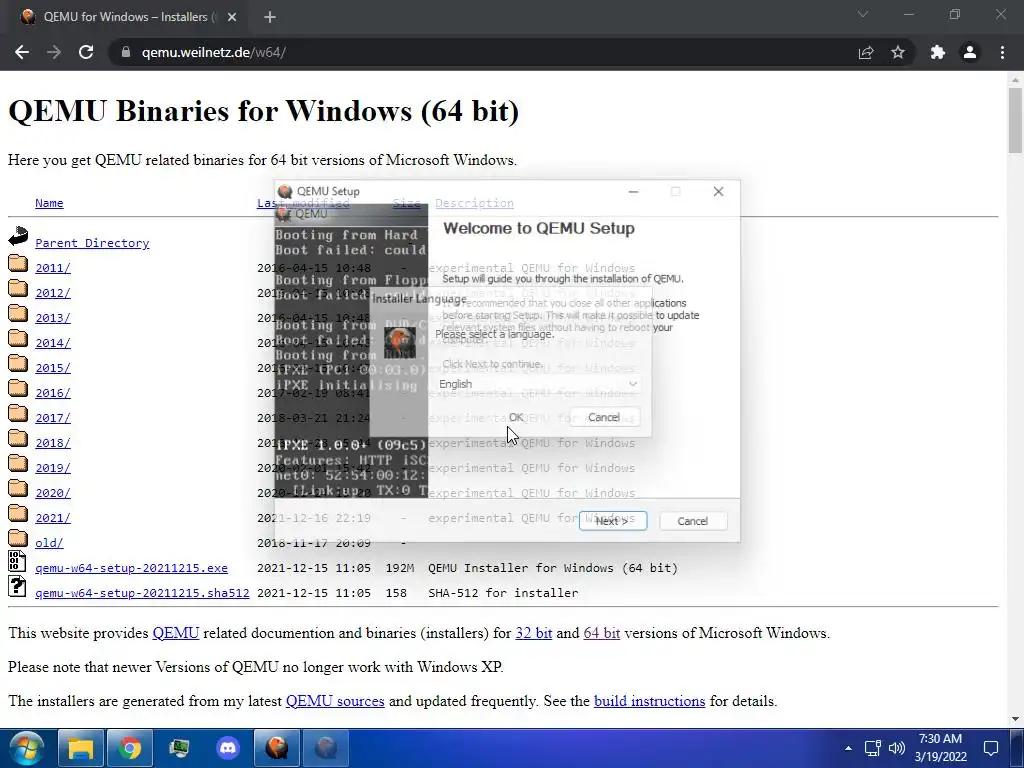Click the folder icon beside 2018/
The width and height of the screenshot is (1024, 768).
[x=18, y=439]
